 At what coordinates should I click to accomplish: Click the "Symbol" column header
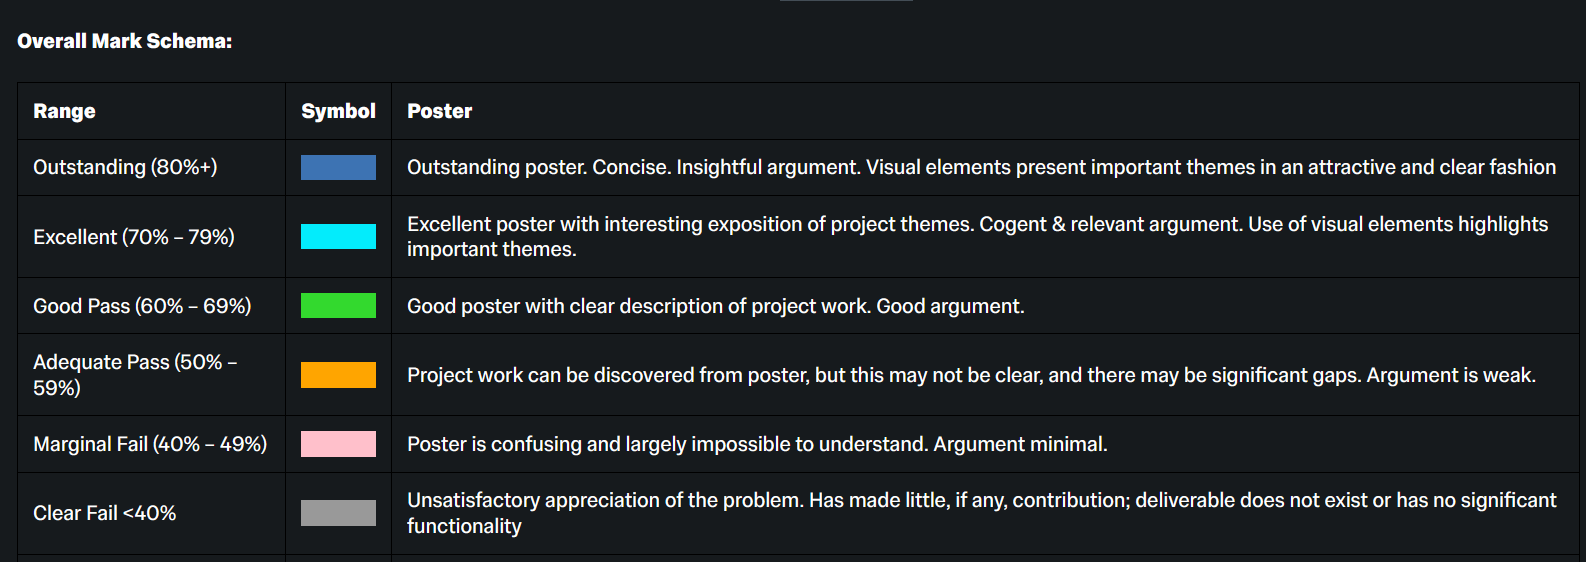pyautogui.click(x=338, y=111)
